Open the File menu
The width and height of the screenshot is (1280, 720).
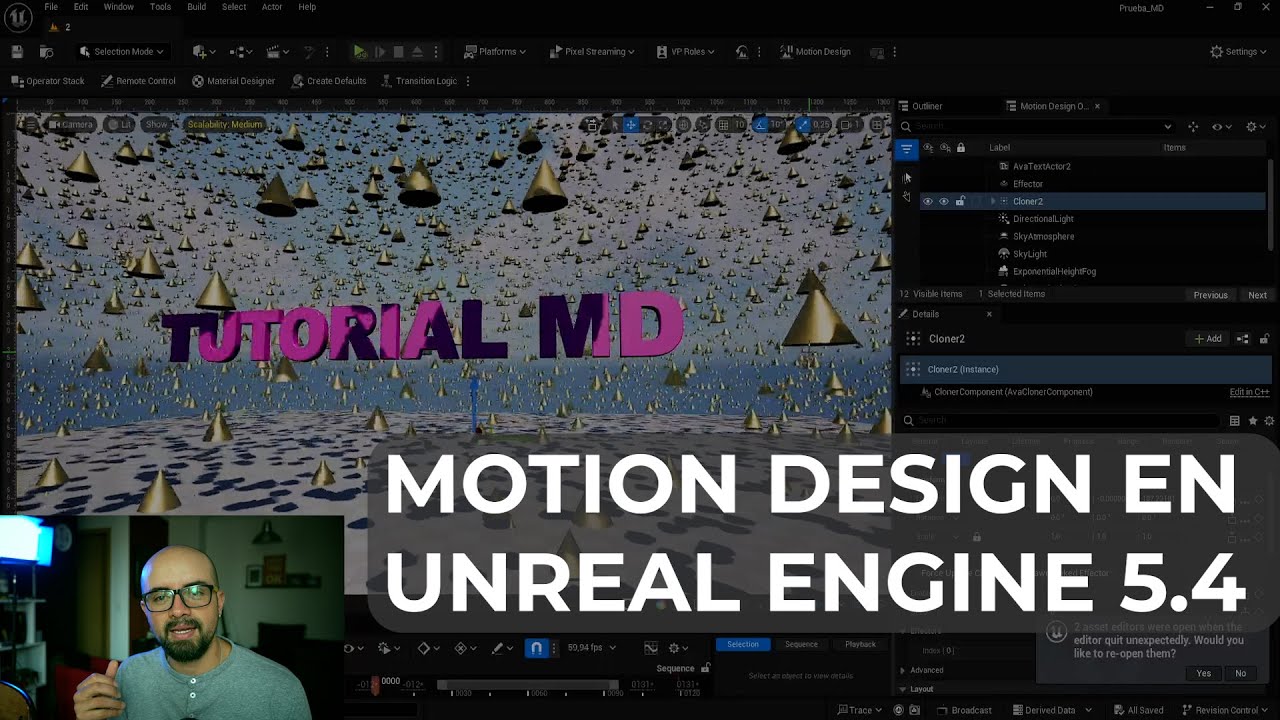(51, 7)
